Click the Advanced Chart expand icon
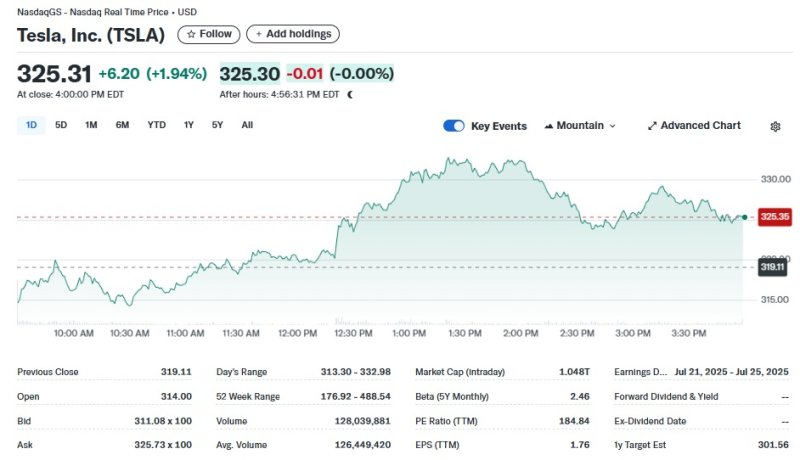This screenshot has height=460, width=800. [652, 126]
